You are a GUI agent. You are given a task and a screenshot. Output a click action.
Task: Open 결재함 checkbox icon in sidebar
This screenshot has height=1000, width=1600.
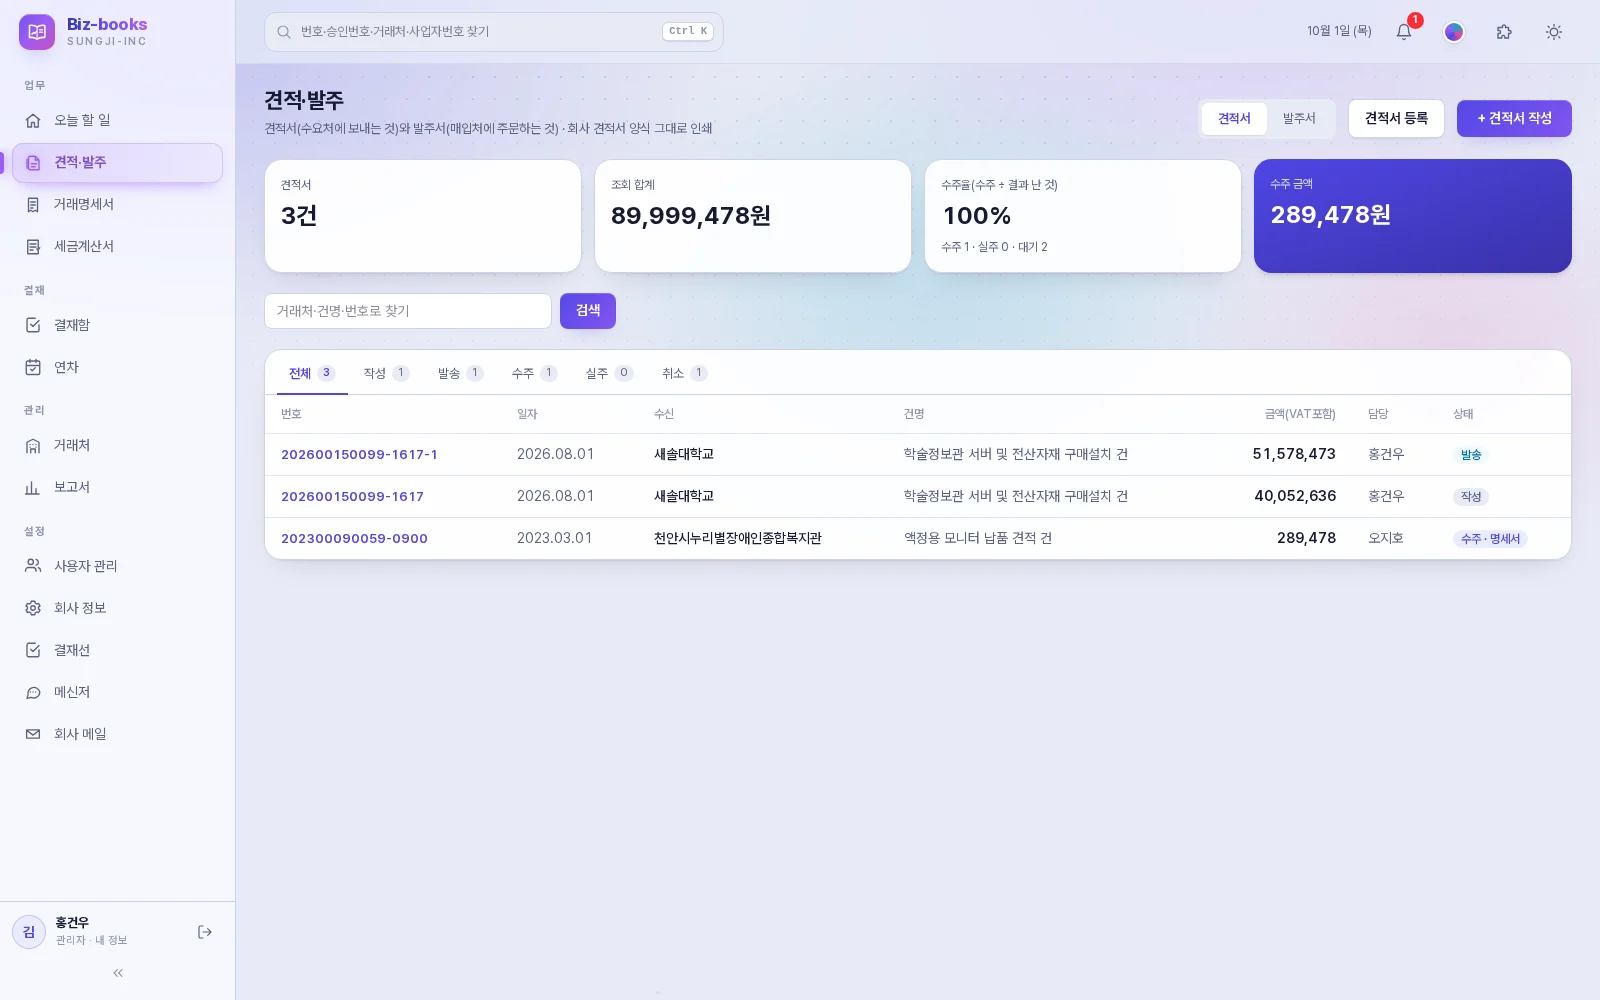click(x=33, y=325)
